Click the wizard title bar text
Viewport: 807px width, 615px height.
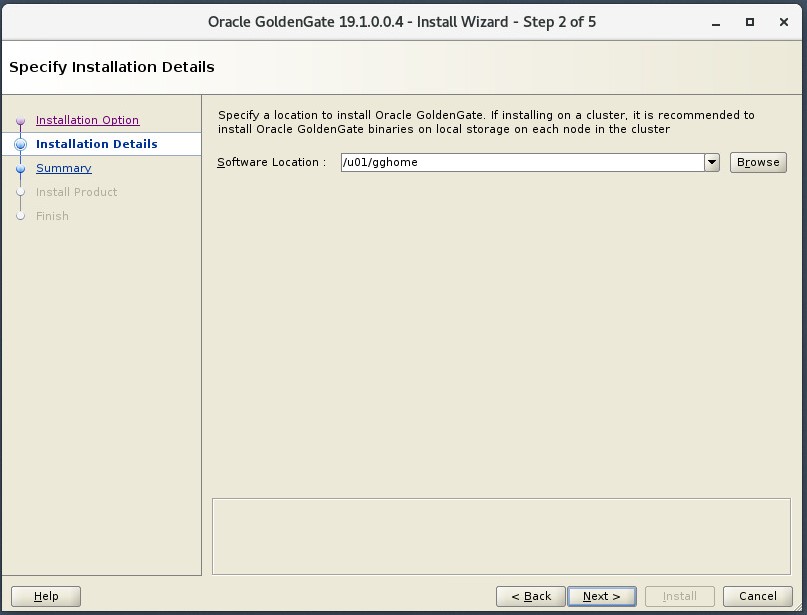(402, 22)
